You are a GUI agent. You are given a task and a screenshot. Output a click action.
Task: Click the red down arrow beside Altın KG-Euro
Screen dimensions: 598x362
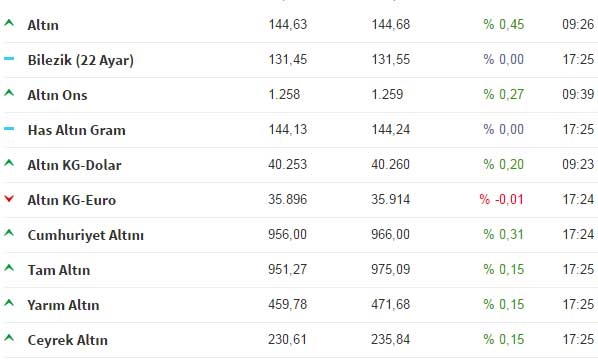(x=9, y=198)
